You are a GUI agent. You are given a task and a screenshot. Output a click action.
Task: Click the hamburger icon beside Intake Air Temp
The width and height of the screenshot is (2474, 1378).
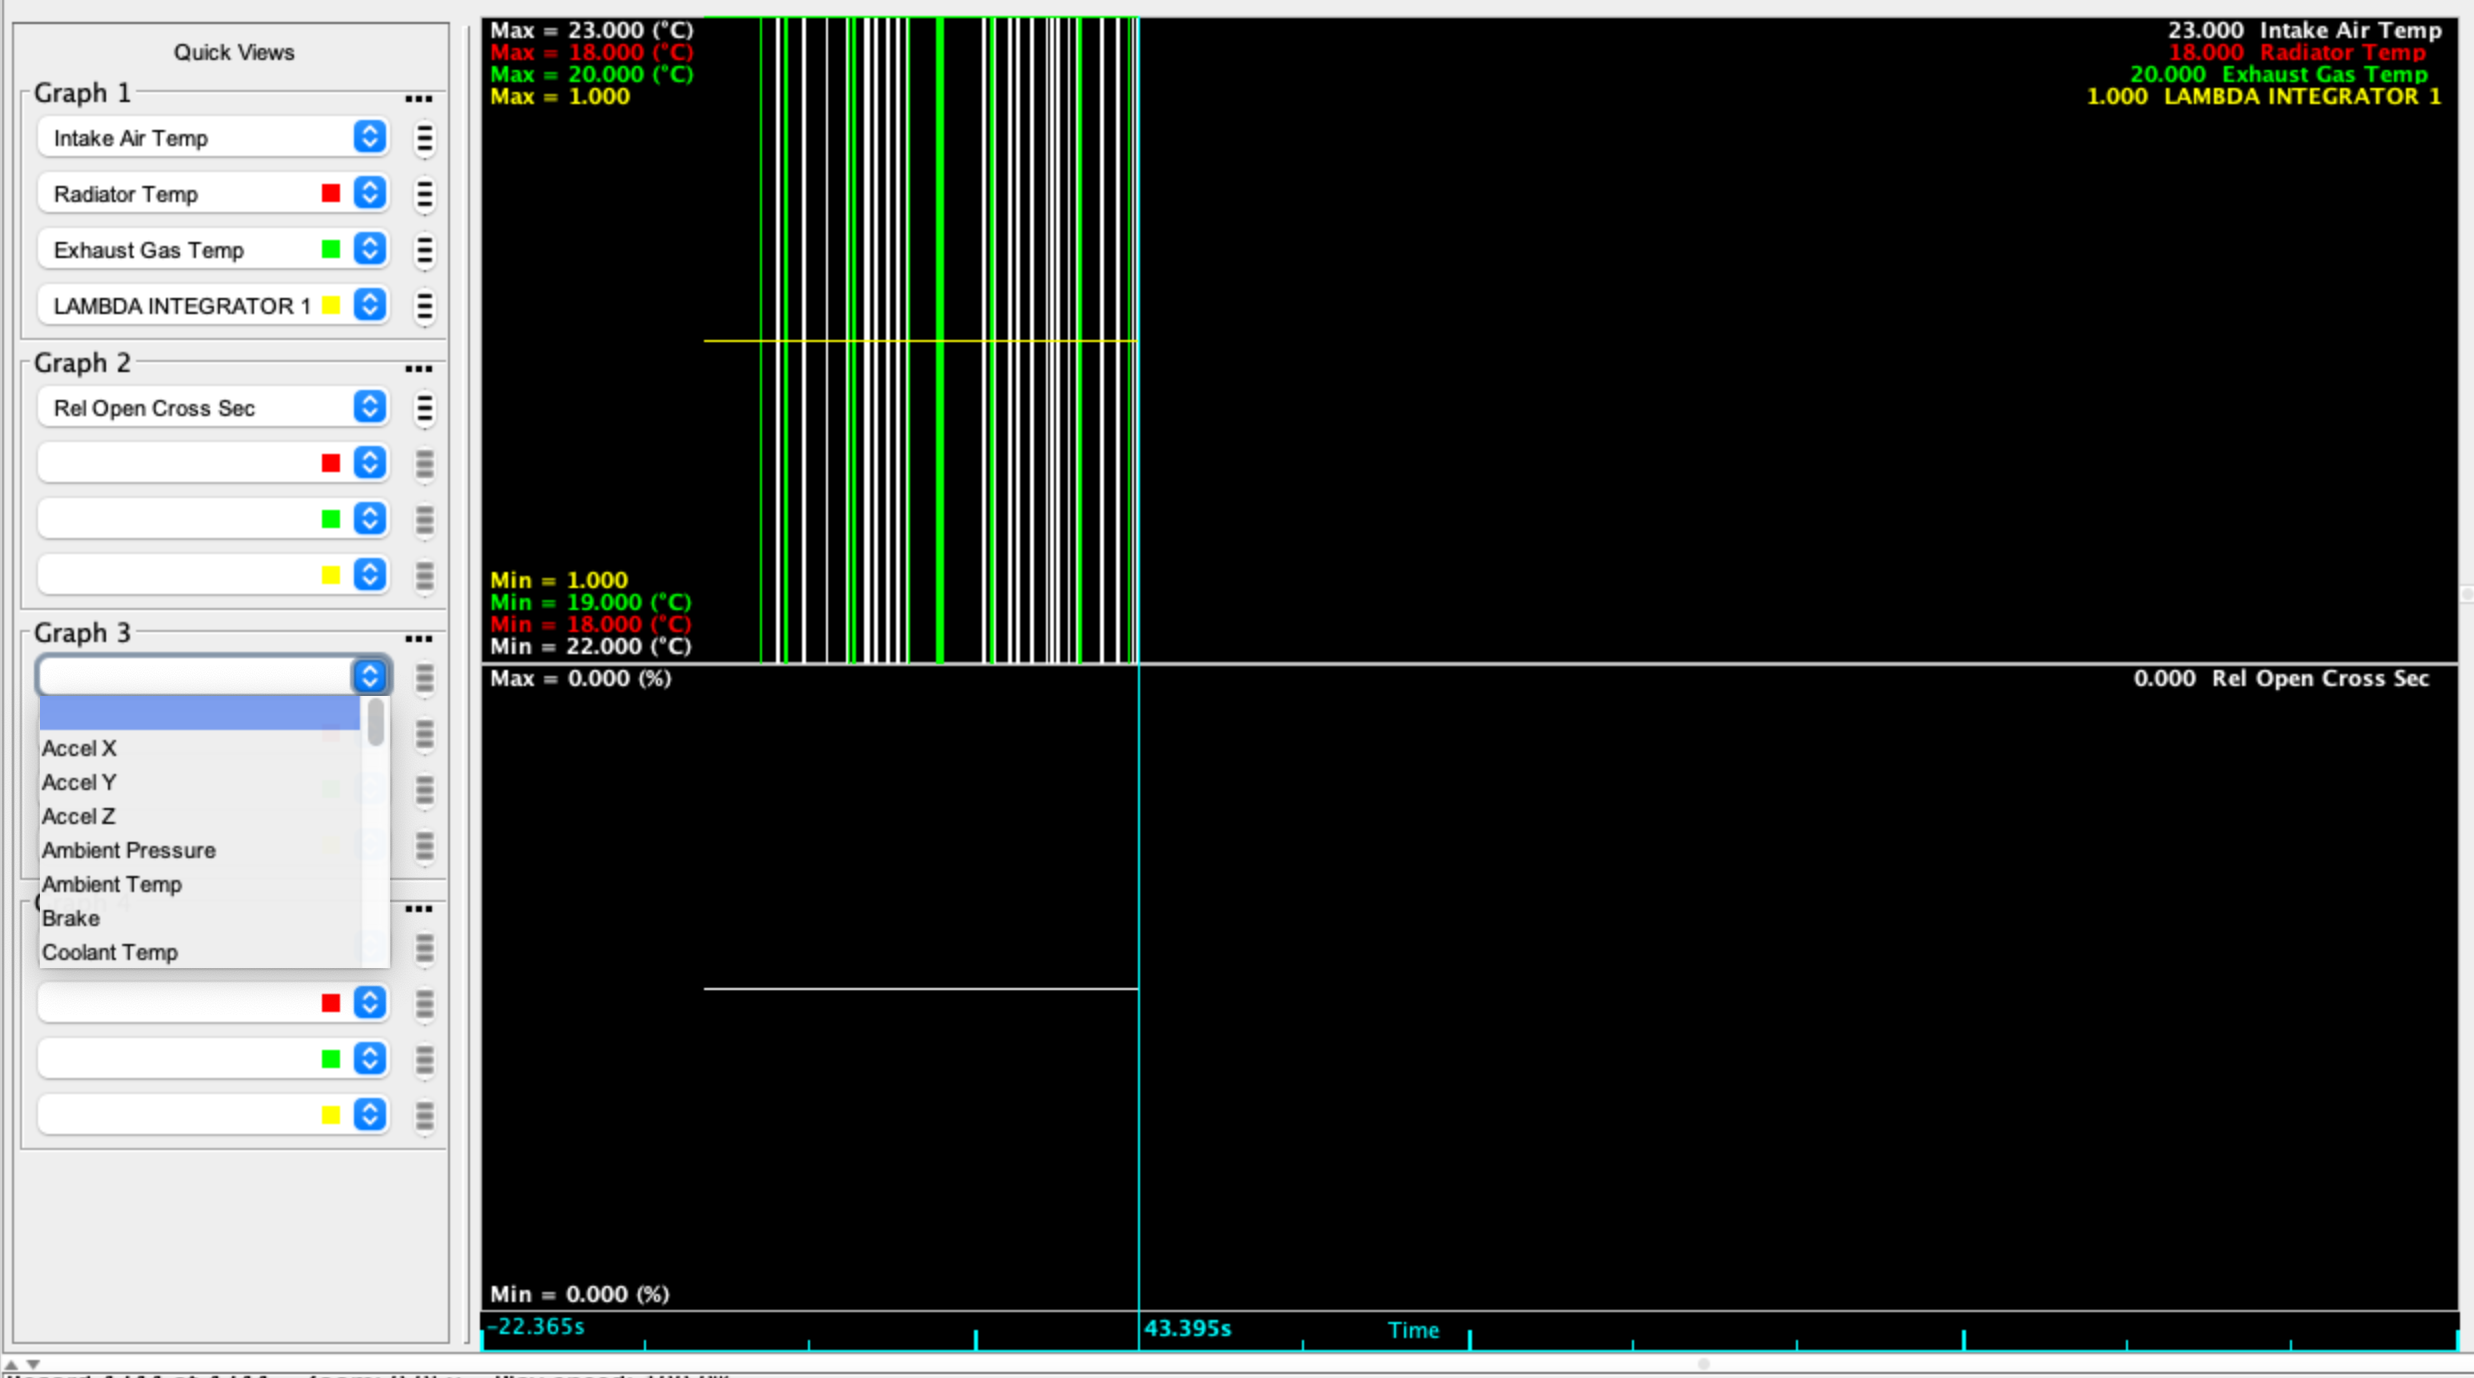pyautogui.click(x=425, y=138)
